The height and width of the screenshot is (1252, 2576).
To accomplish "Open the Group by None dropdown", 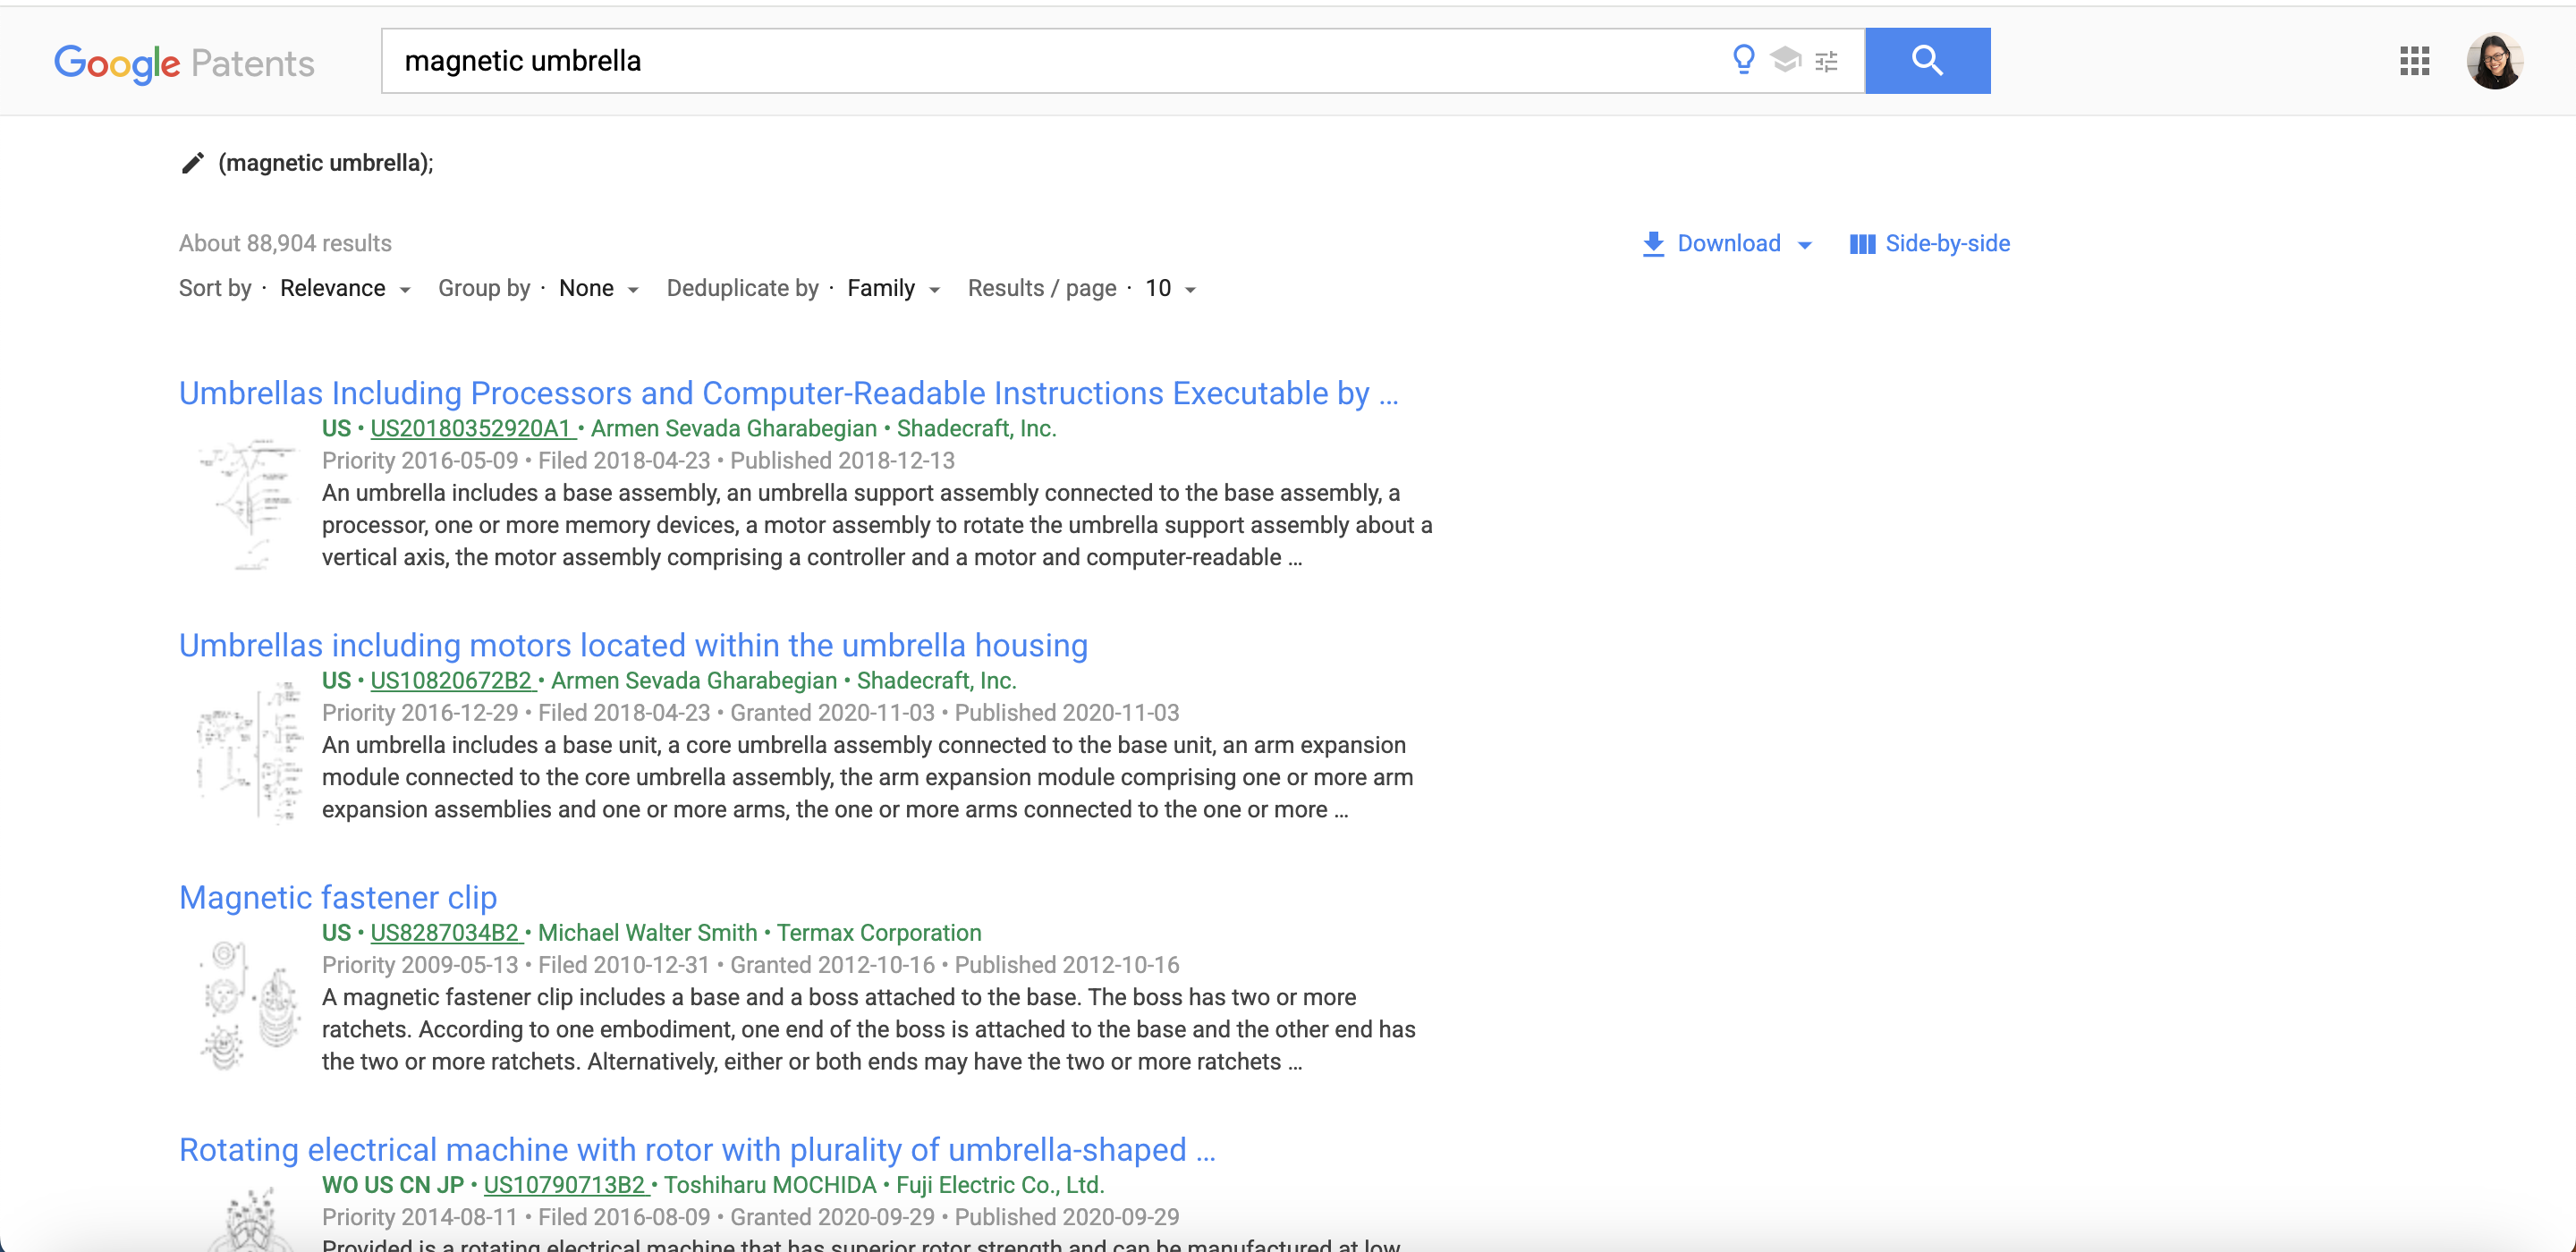I will click(x=598, y=289).
